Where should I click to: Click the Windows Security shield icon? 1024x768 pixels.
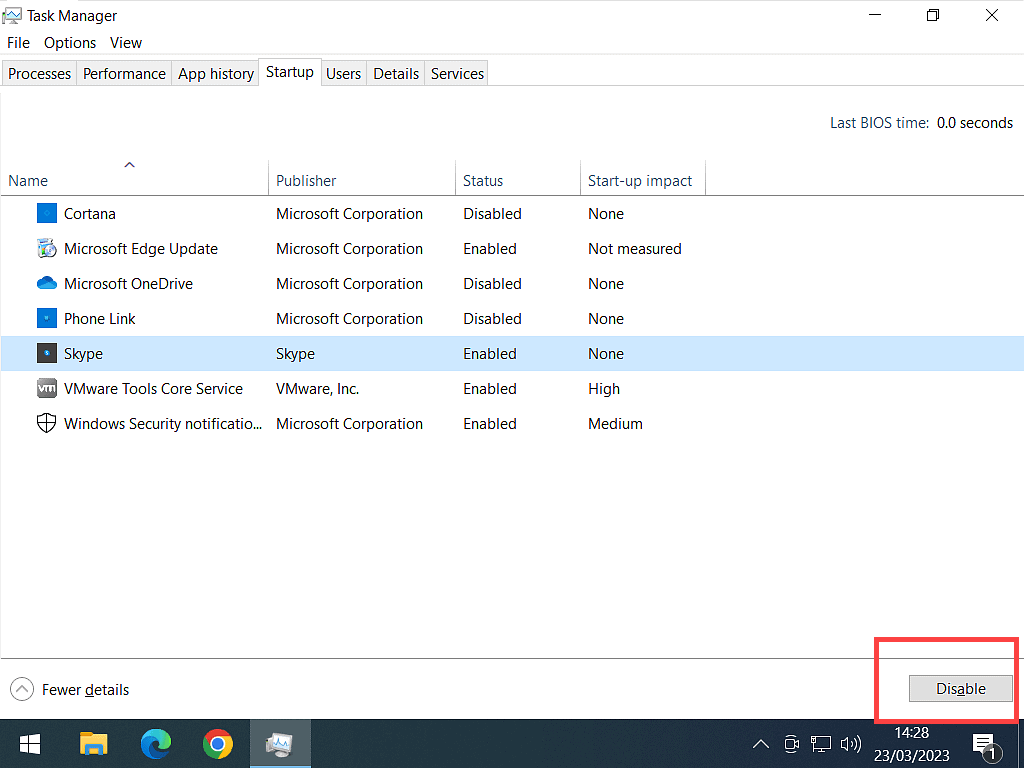pyautogui.click(x=47, y=424)
